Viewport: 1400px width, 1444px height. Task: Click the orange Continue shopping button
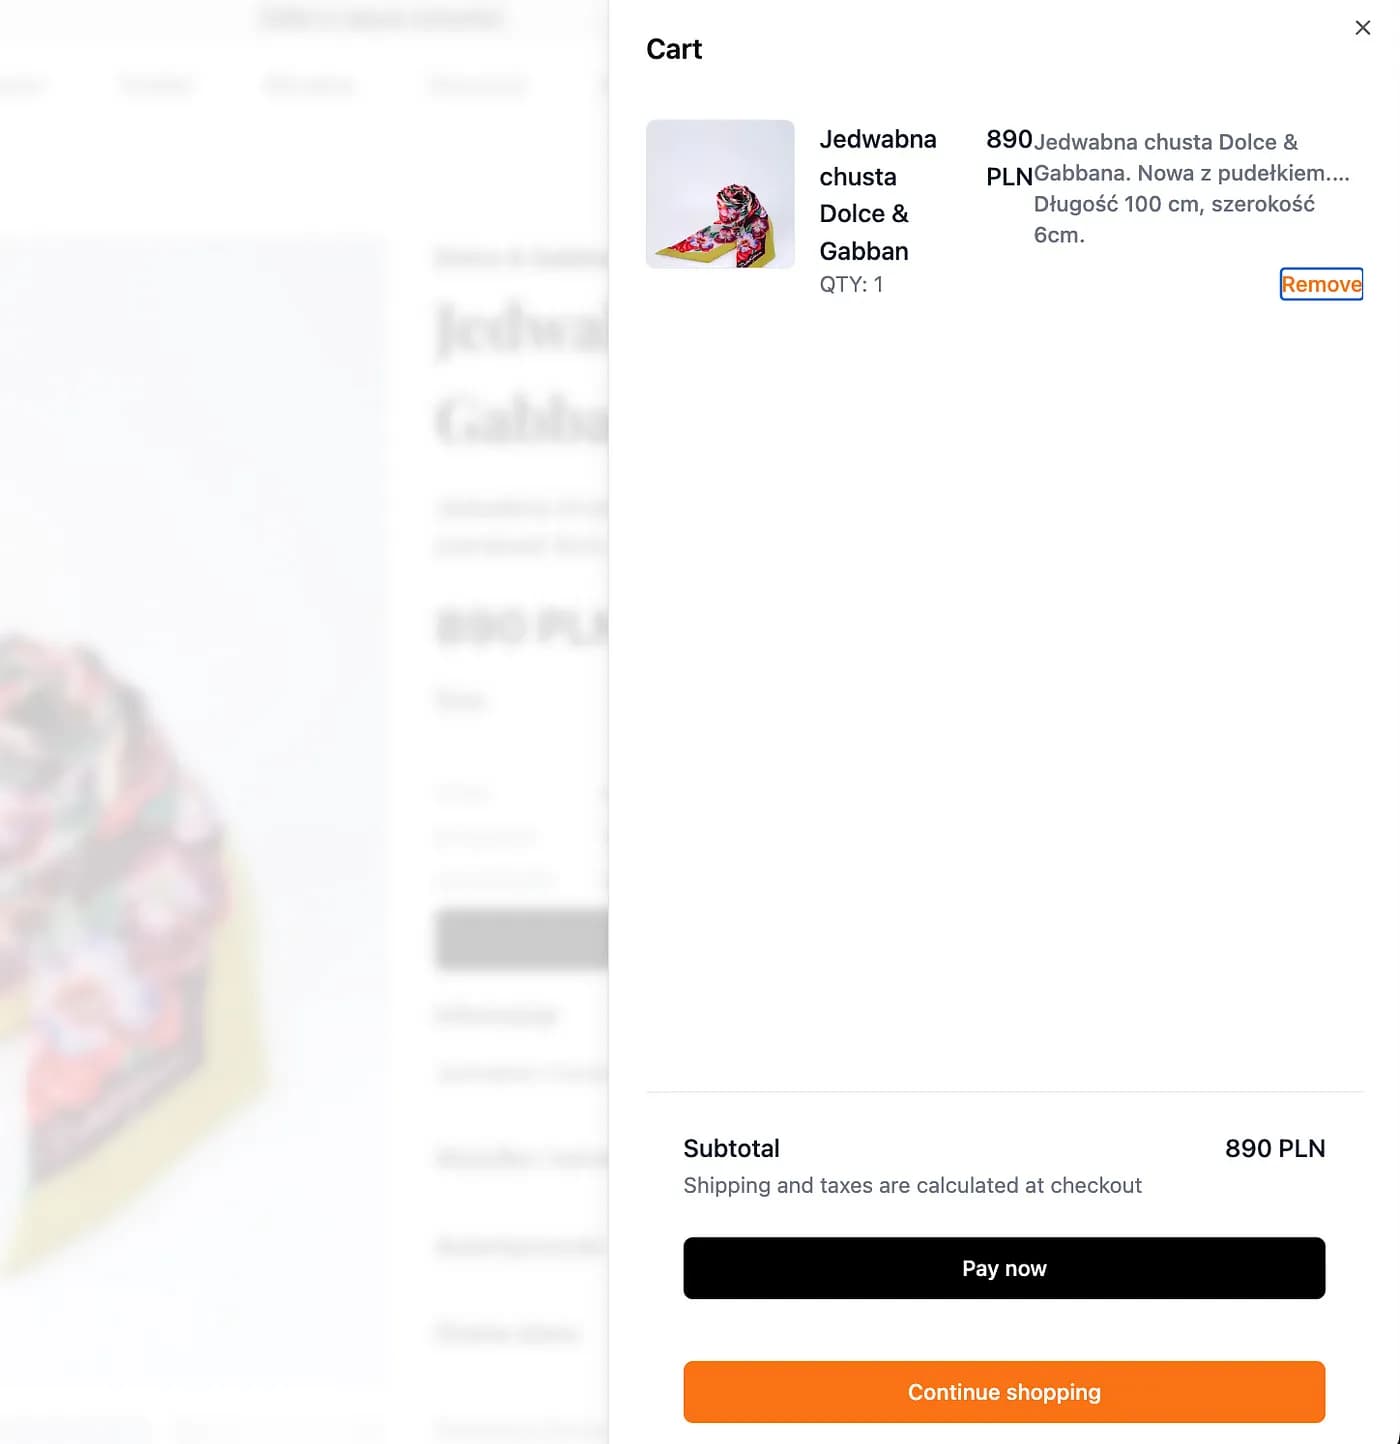point(1004,1392)
